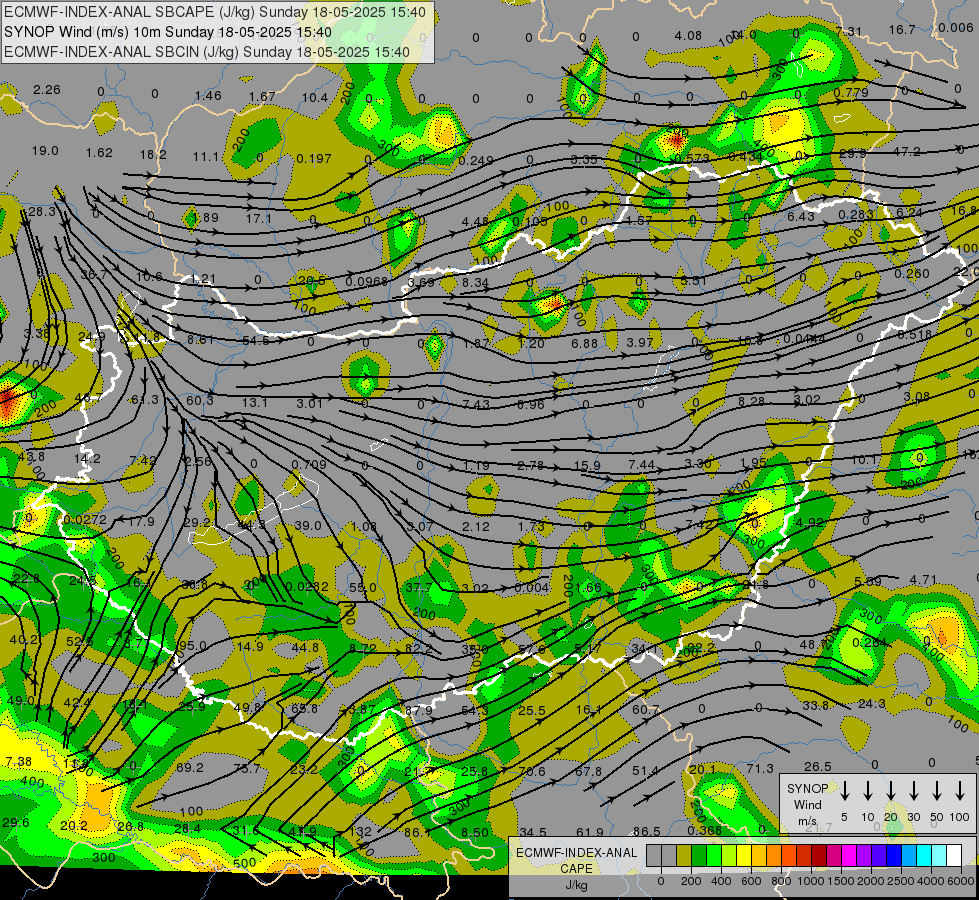979x900 pixels.
Task: Choose the pure blue swatch near 2500
Action: pos(895,855)
